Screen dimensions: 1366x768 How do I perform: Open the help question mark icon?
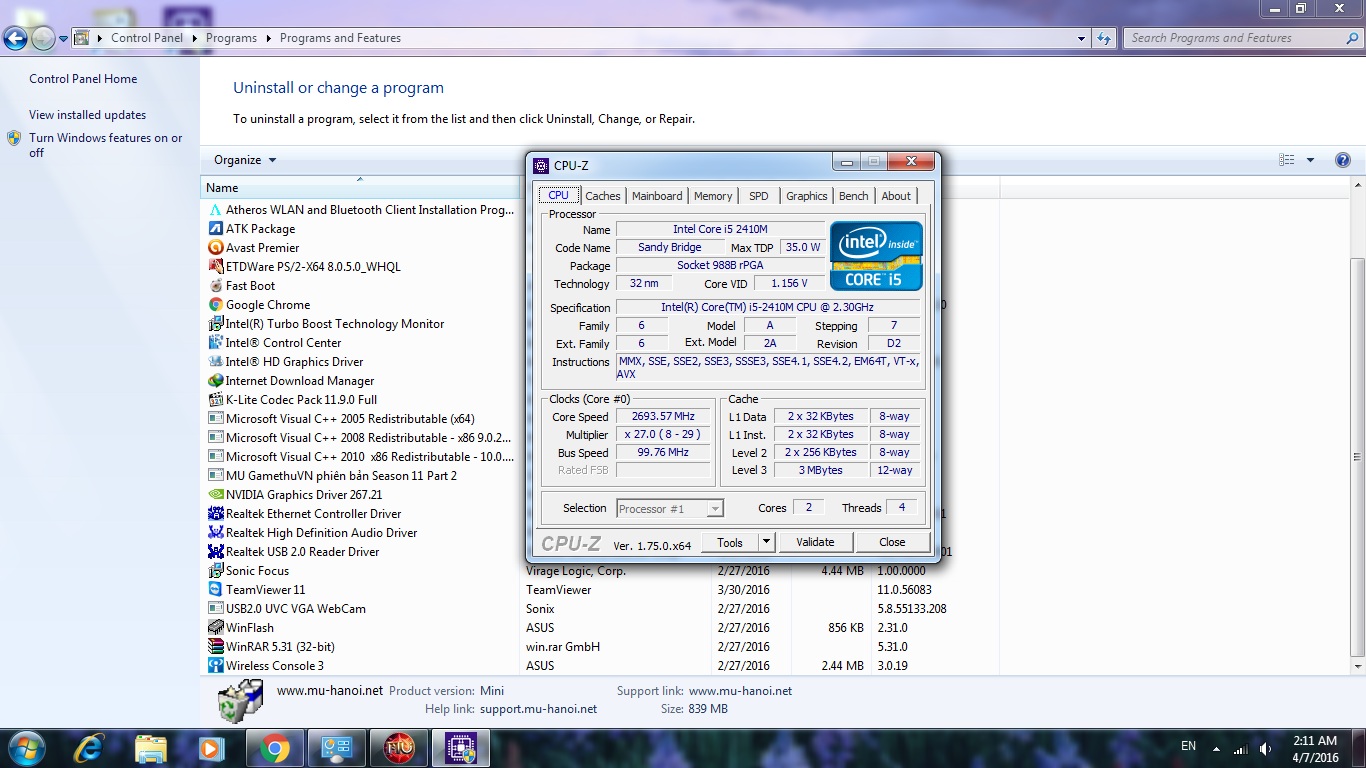pyautogui.click(x=1343, y=160)
